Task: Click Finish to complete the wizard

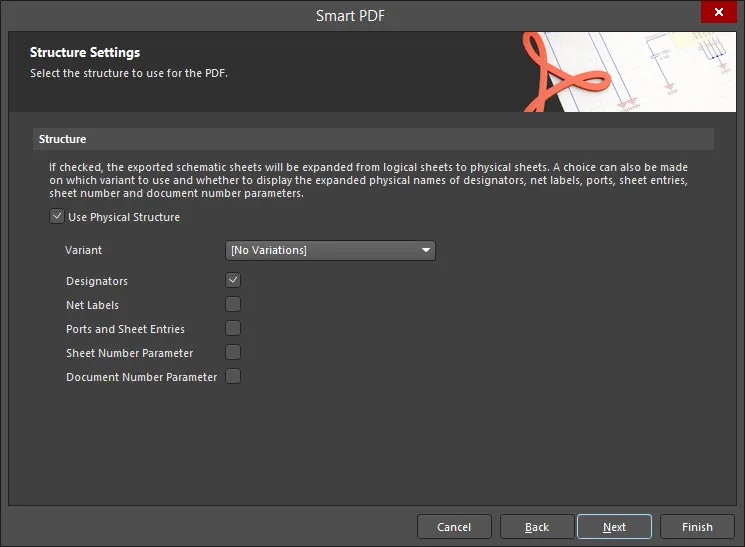Action: [x=697, y=527]
